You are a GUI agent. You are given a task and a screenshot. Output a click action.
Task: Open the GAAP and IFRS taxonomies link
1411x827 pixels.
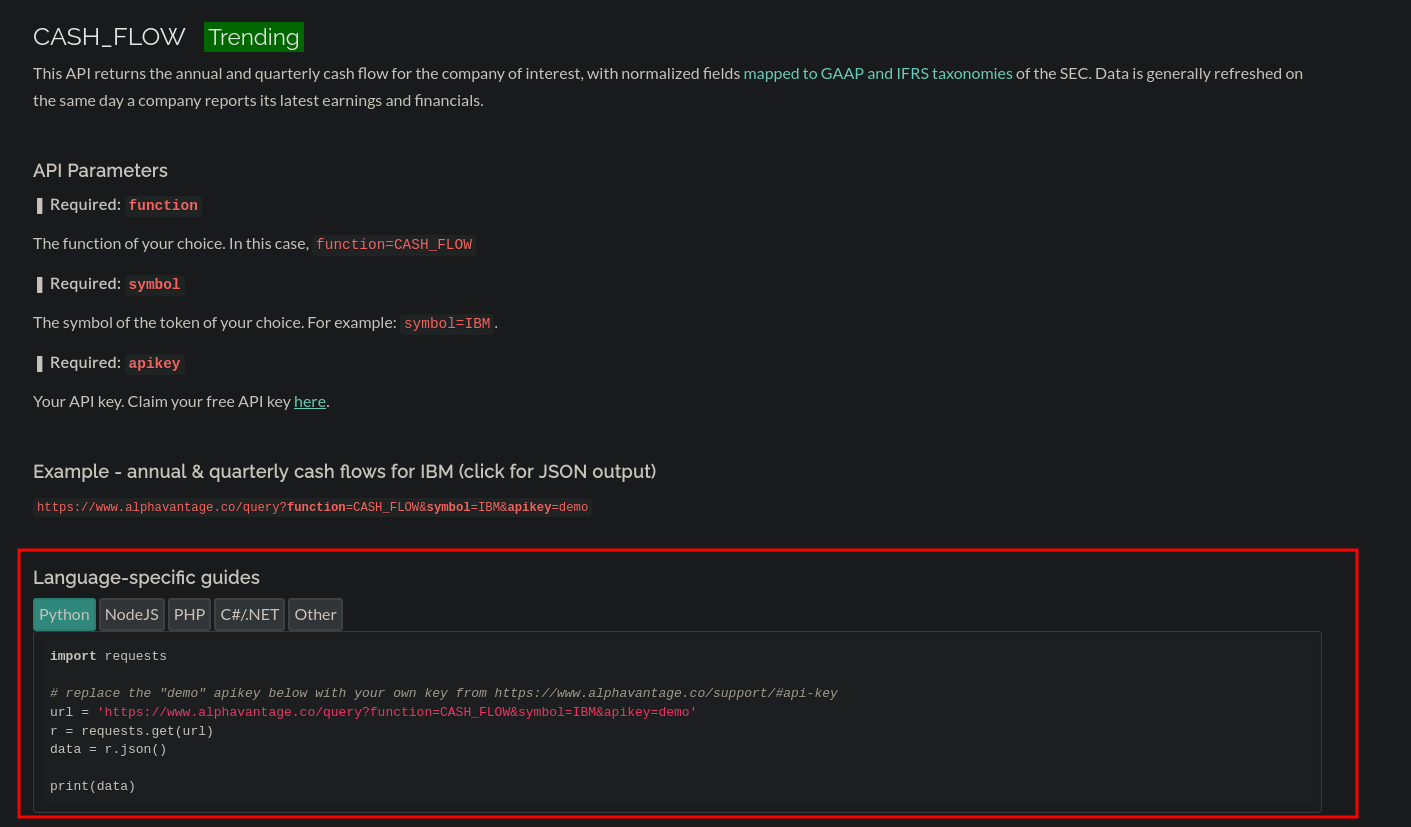[x=877, y=73]
